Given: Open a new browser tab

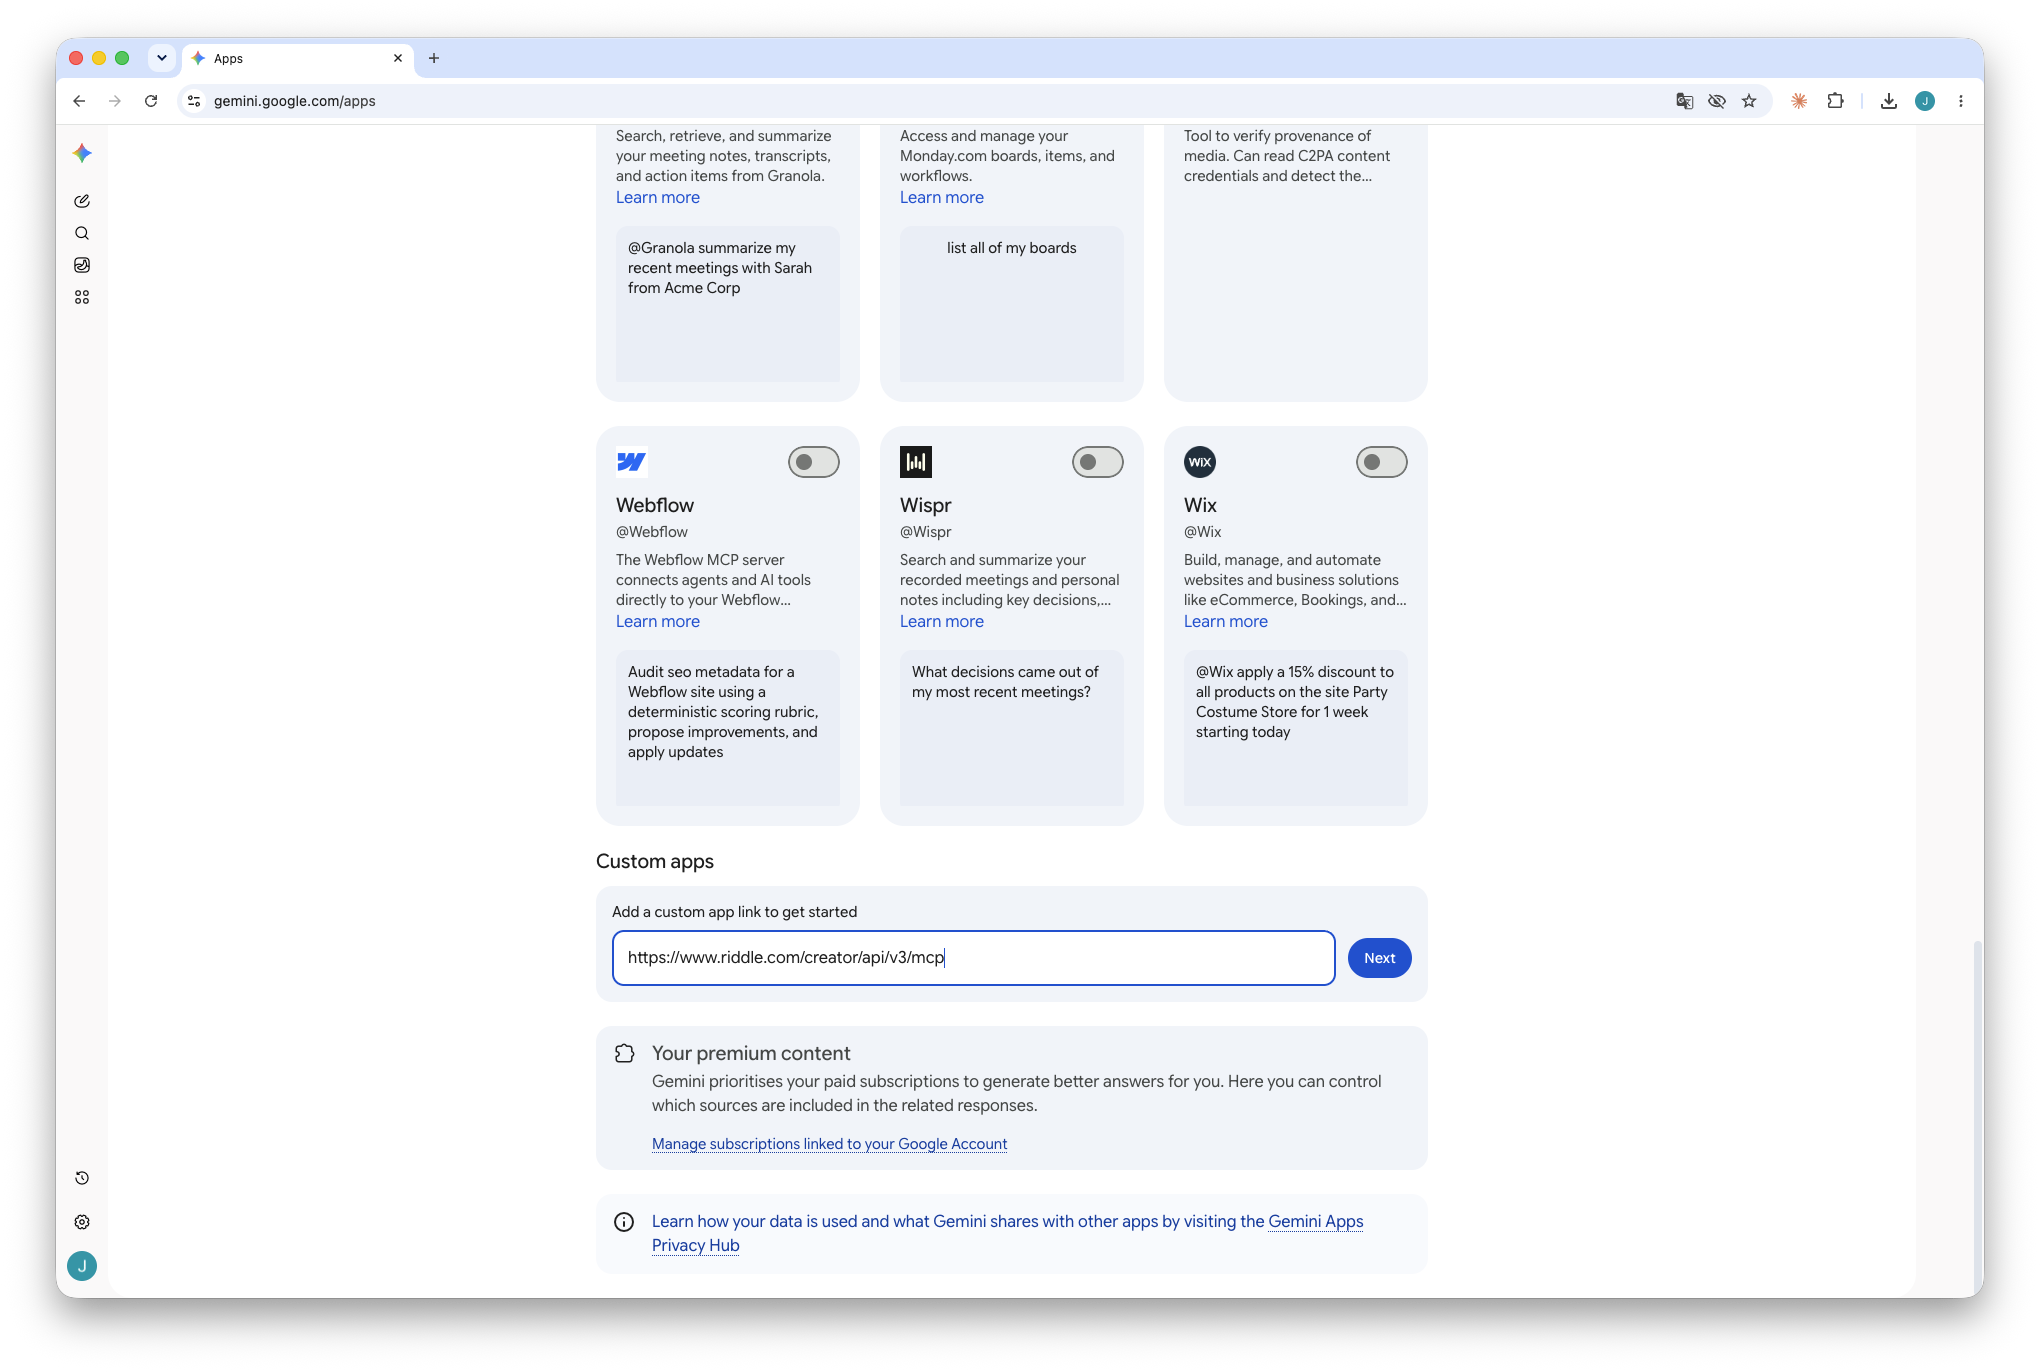Looking at the screenshot, I should [434, 58].
